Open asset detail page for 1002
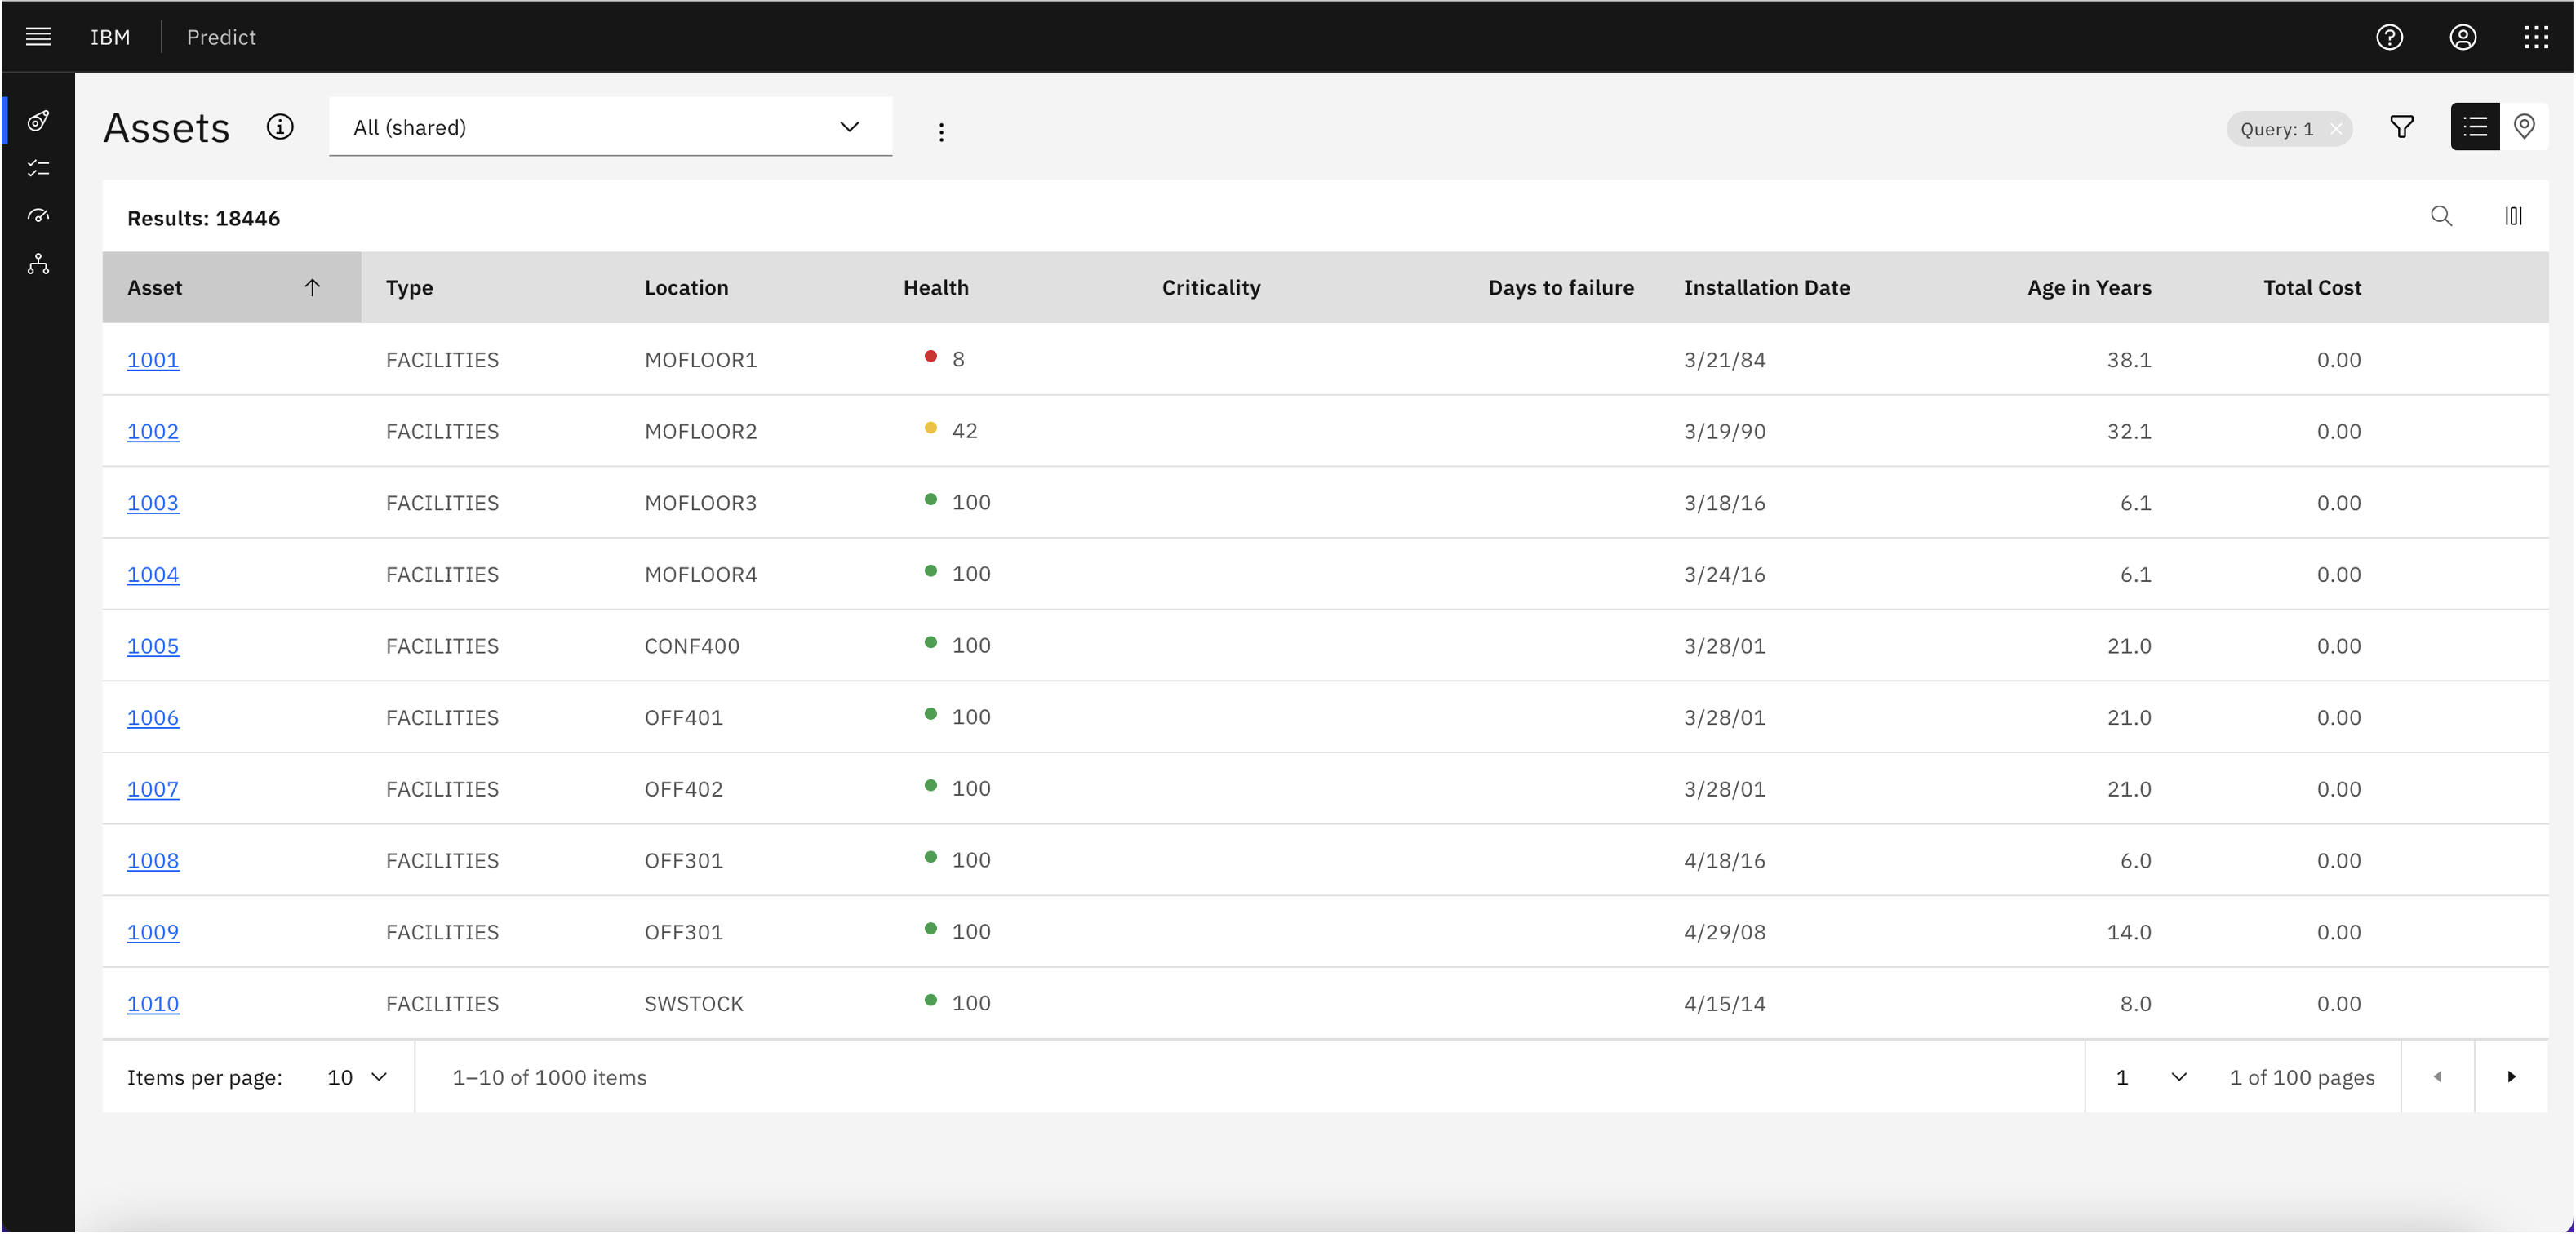 tap(153, 428)
